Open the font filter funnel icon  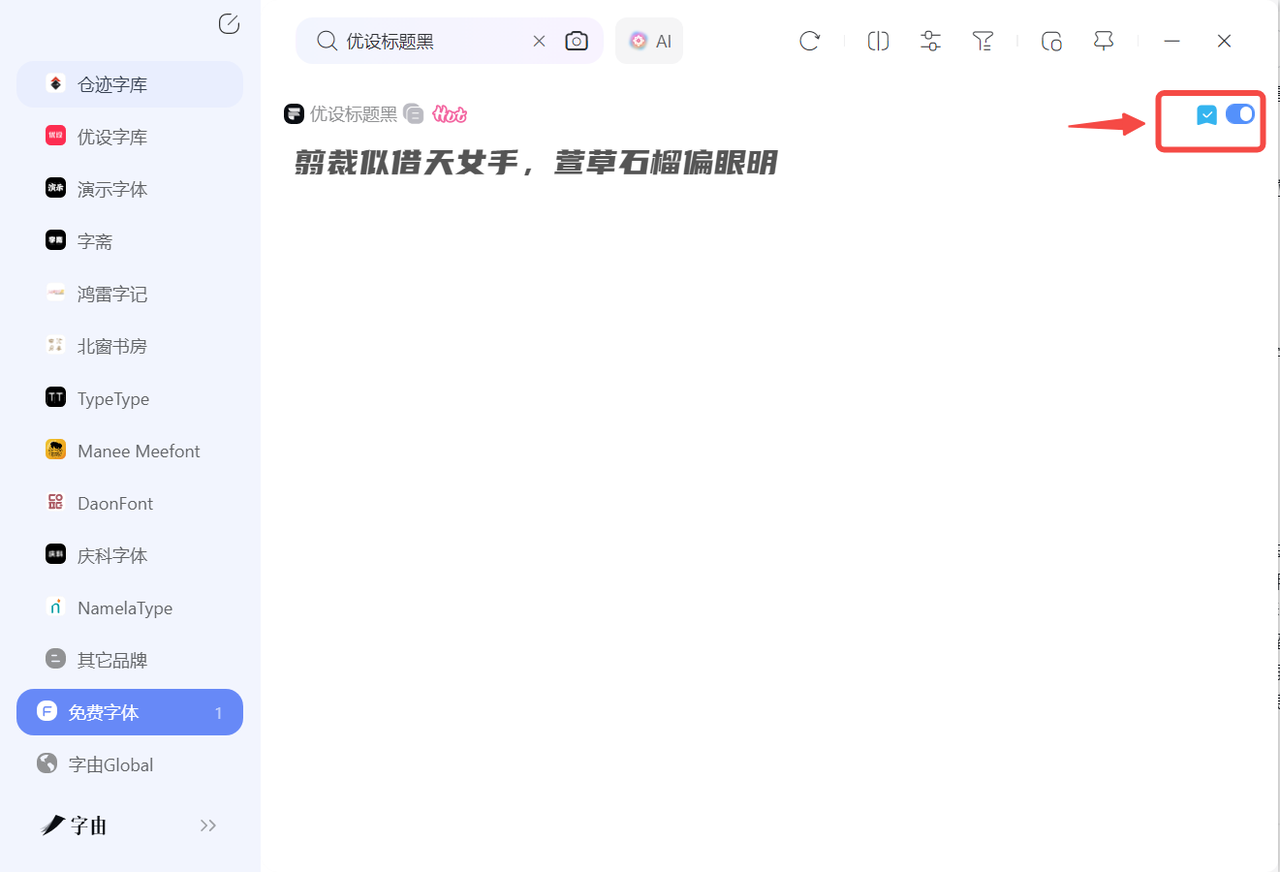click(983, 41)
